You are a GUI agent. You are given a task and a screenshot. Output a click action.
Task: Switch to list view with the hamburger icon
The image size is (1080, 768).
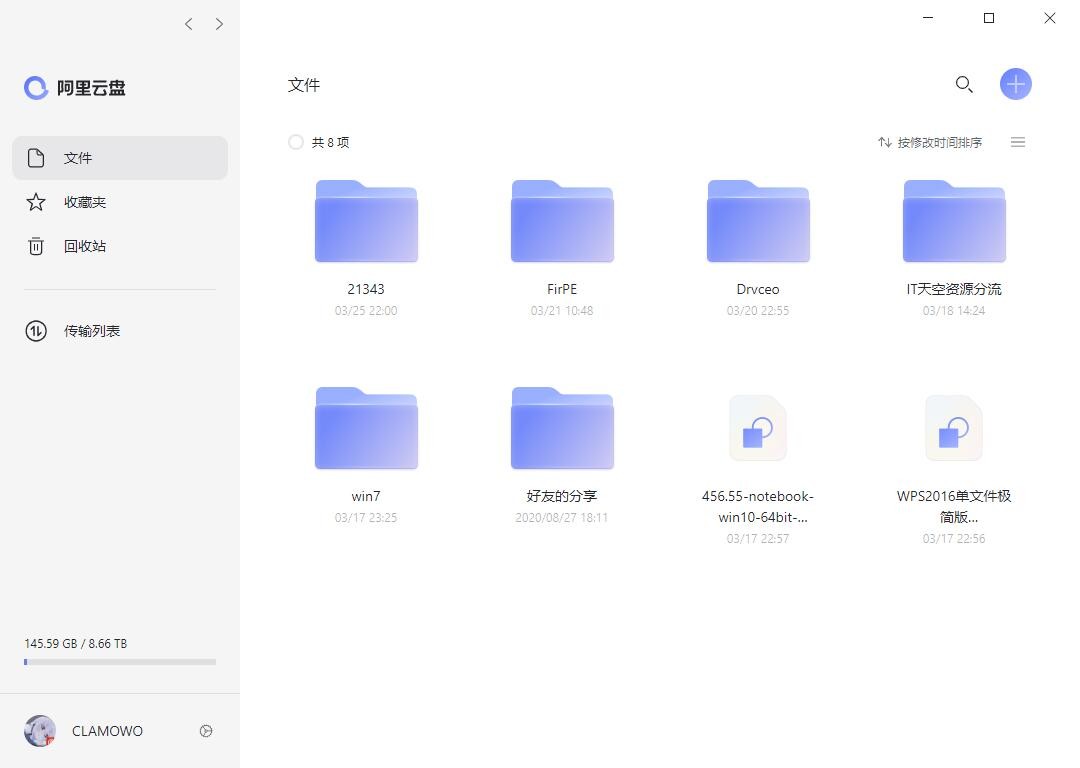1018,142
